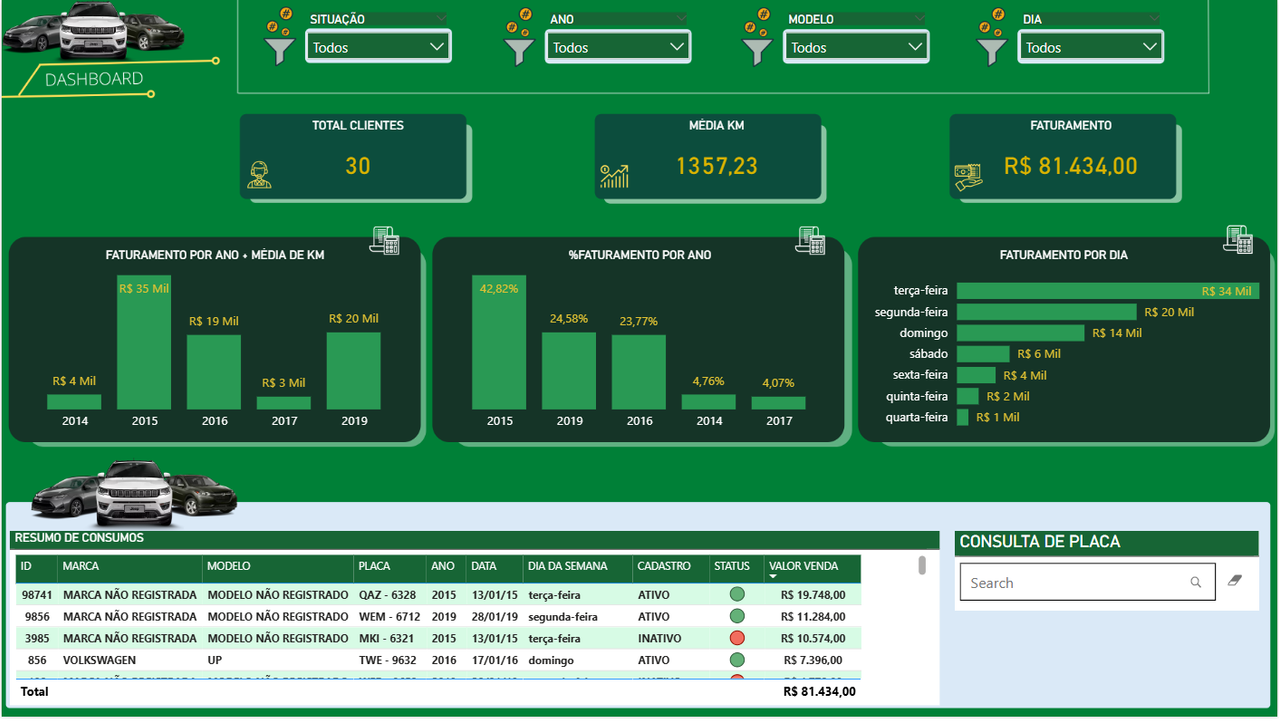Image resolution: width=1279 pixels, height=723 pixels.
Task: Sort table by the PLACA column header
Action: coord(390,567)
